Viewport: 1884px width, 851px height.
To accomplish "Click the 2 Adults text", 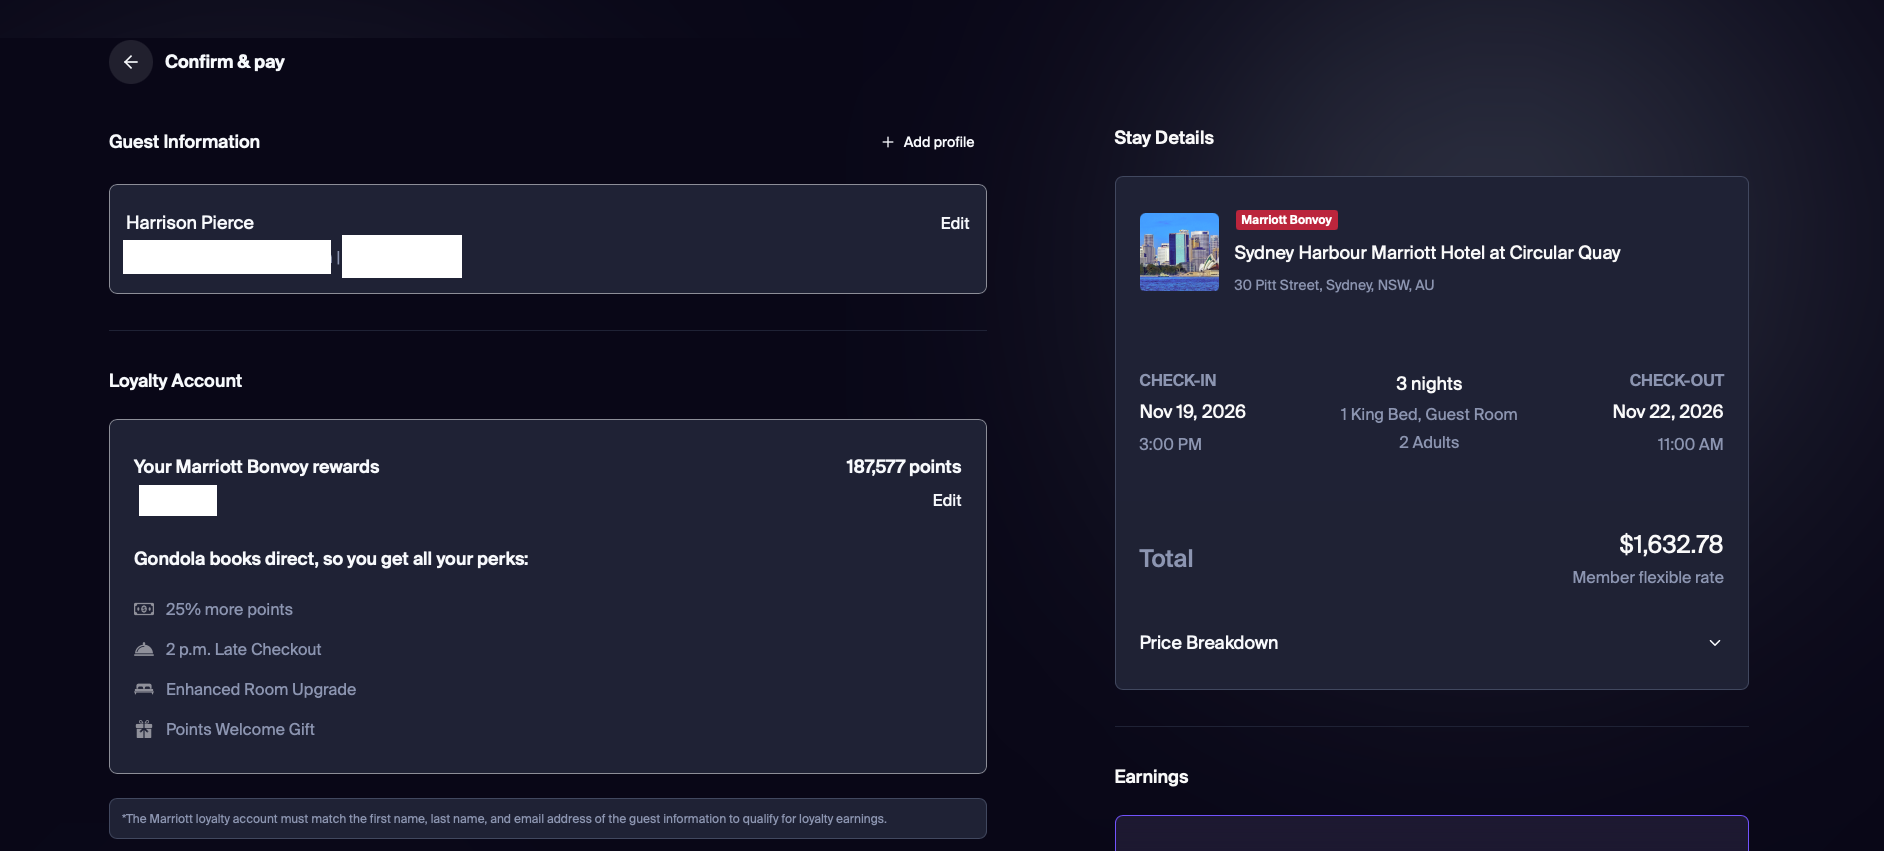I will (1429, 442).
